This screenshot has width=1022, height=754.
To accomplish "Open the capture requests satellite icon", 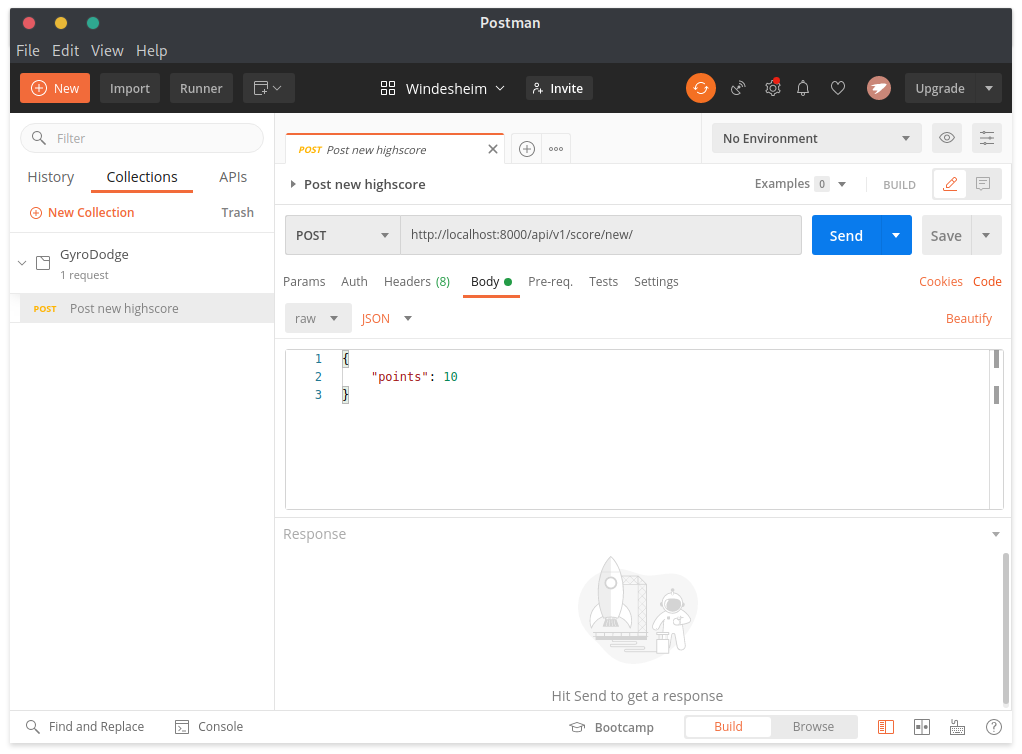I will 738,88.
